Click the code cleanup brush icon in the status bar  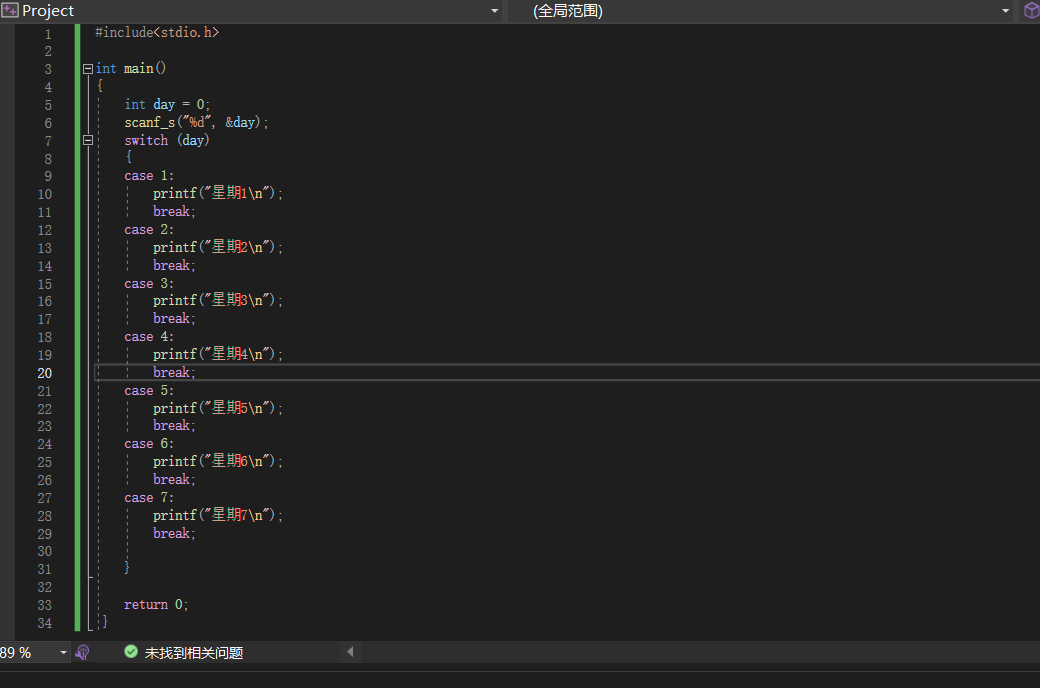click(x=82, y=653)
